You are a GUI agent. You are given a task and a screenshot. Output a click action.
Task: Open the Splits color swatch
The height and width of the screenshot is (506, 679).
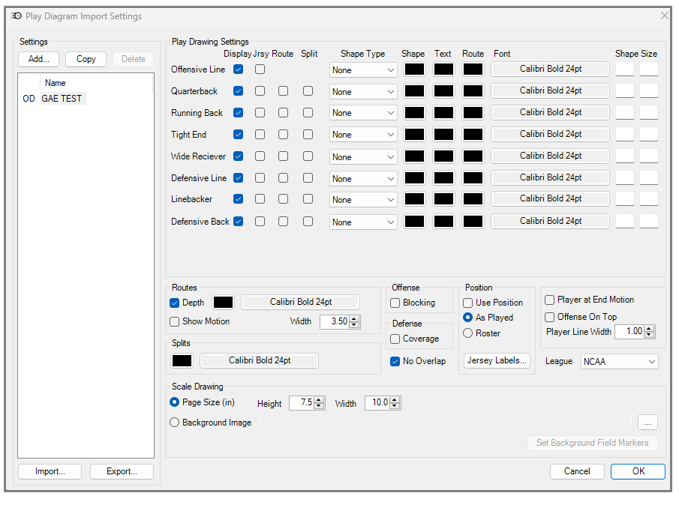pos(182,360)
